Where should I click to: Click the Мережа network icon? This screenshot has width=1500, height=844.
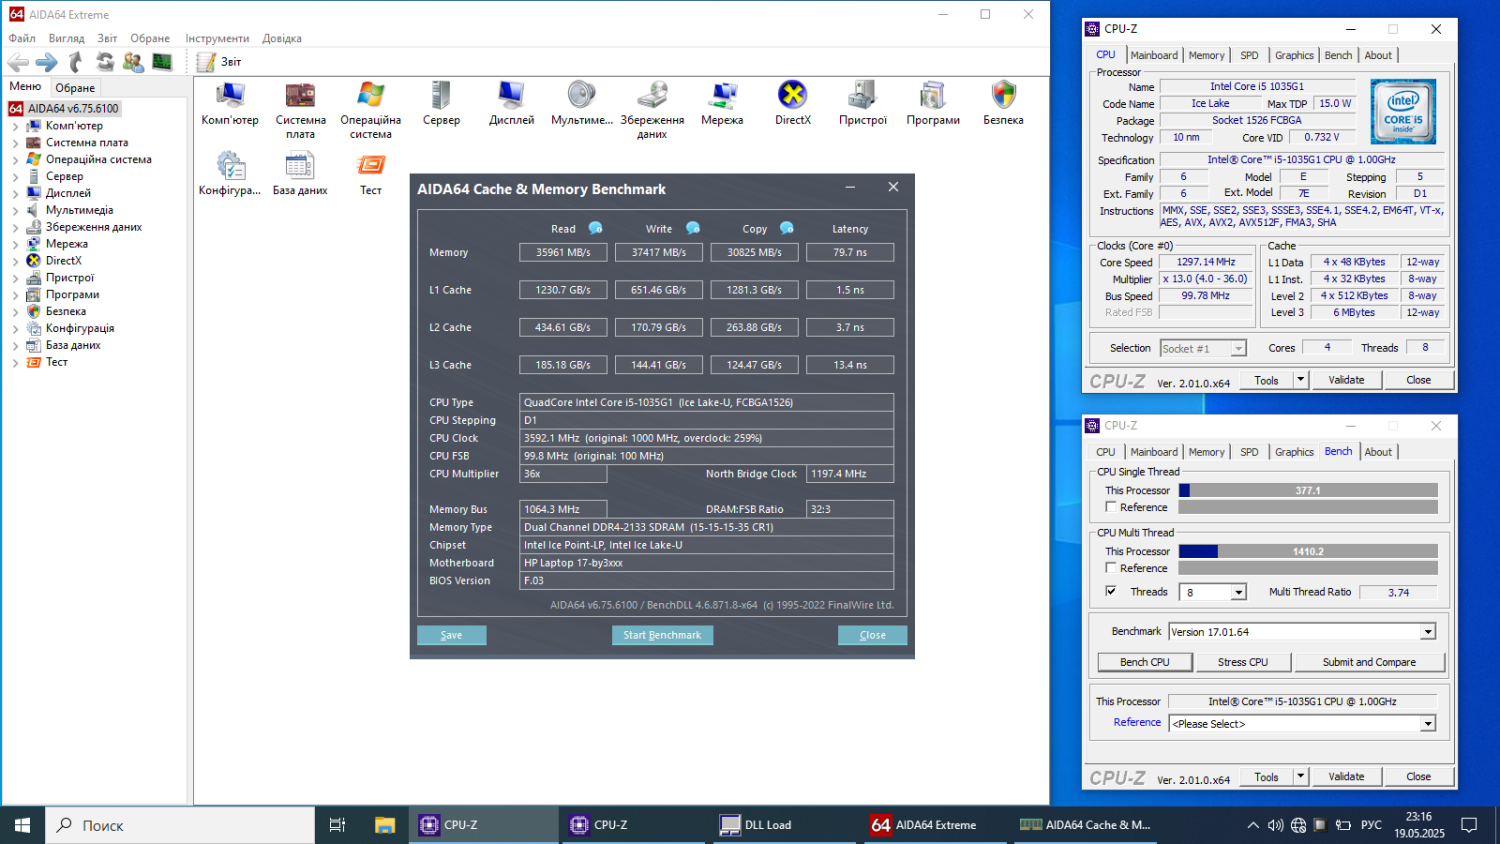point(721,96)
